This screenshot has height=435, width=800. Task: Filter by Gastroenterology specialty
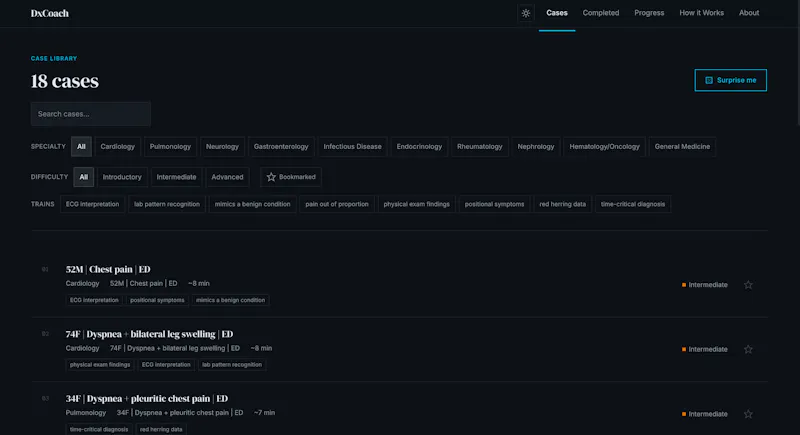[x=281, y=147]
